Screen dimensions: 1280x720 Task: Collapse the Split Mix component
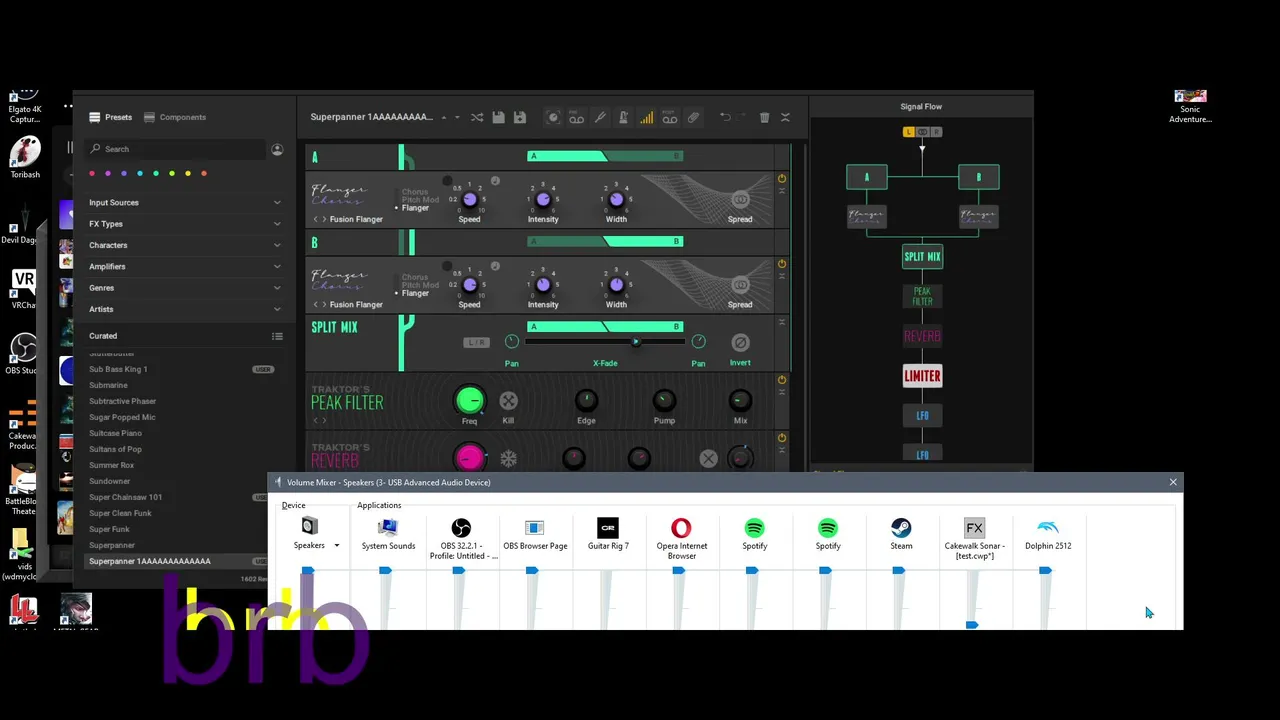click(x=782, y=322)
